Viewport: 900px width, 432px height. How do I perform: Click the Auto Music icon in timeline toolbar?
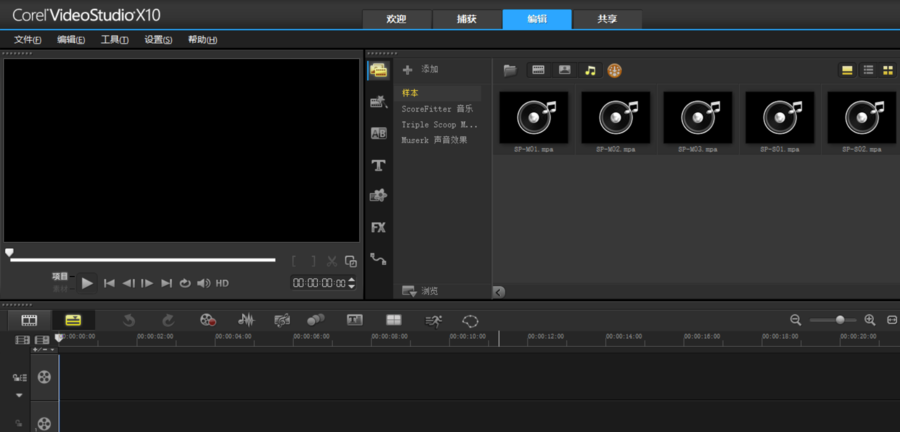(x=282, y=320)
